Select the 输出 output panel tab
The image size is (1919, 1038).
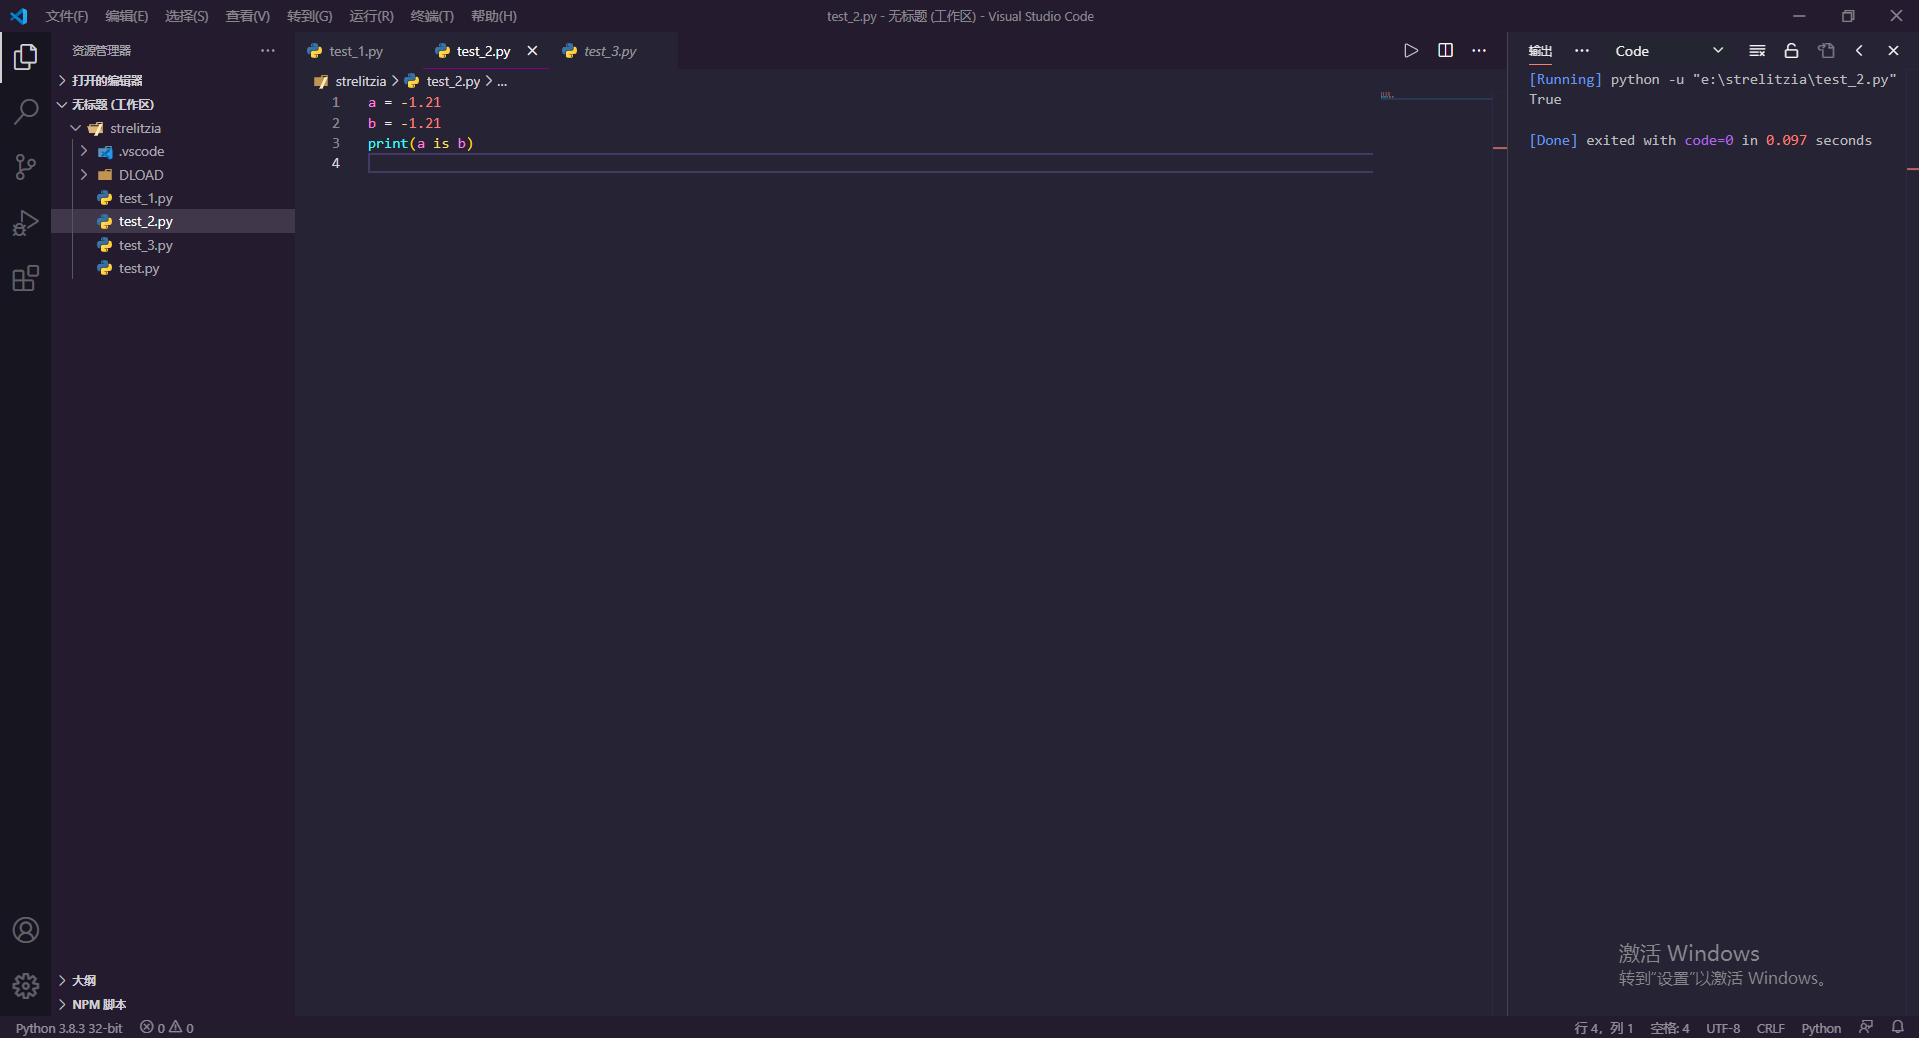pyautogui.click(x=1540, y=51)
